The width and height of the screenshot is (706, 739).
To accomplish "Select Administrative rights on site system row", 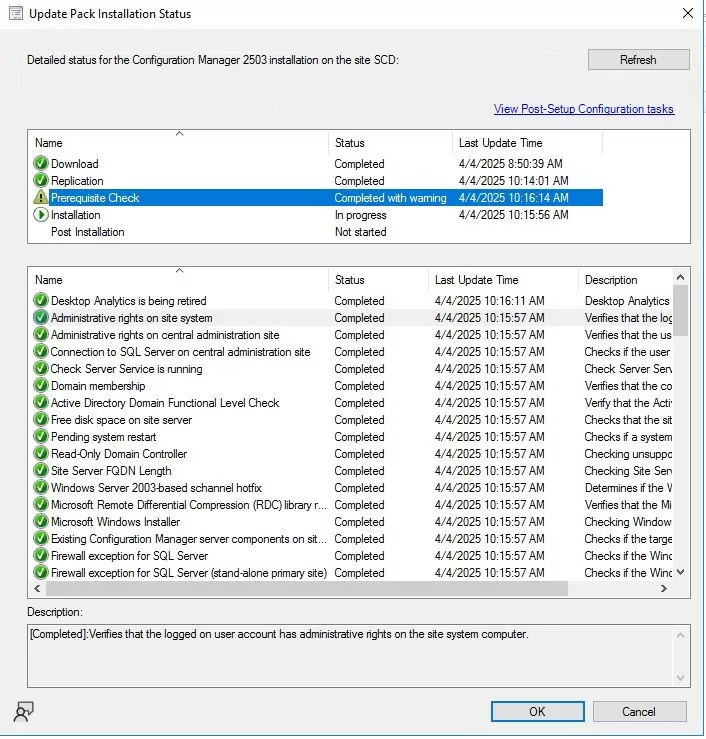I will pyautogui.click(x=353, y=317).
